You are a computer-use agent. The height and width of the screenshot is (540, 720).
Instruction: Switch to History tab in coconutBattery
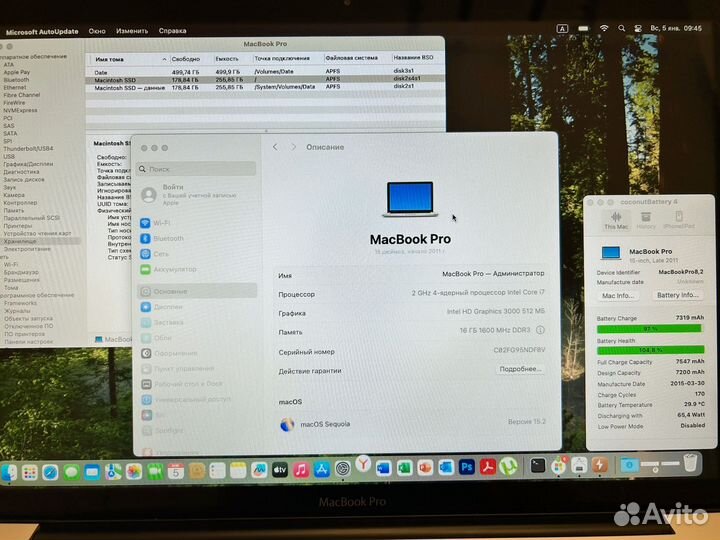pyautogui.click(x=646, y=220)
